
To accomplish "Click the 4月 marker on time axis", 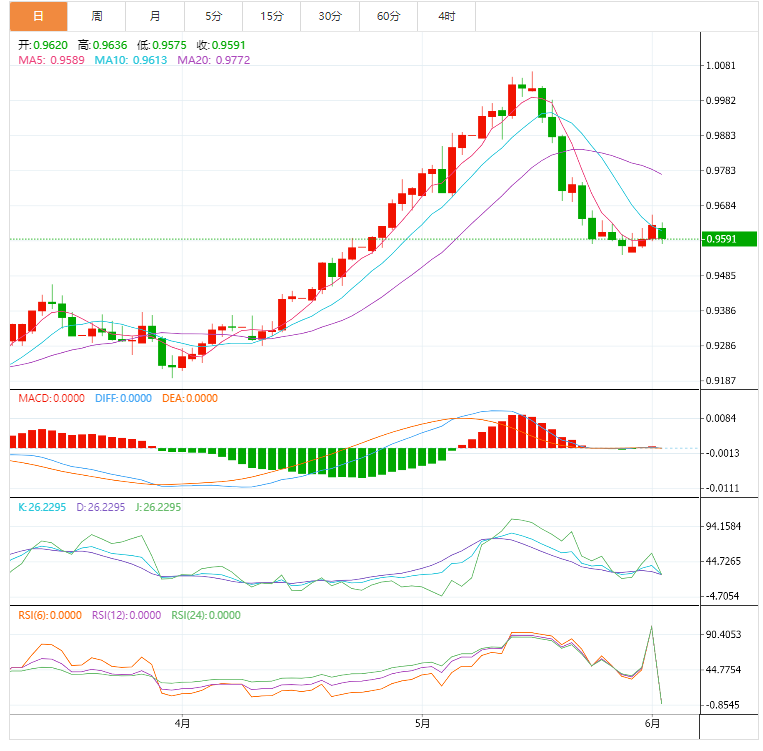I will point(182,722).
